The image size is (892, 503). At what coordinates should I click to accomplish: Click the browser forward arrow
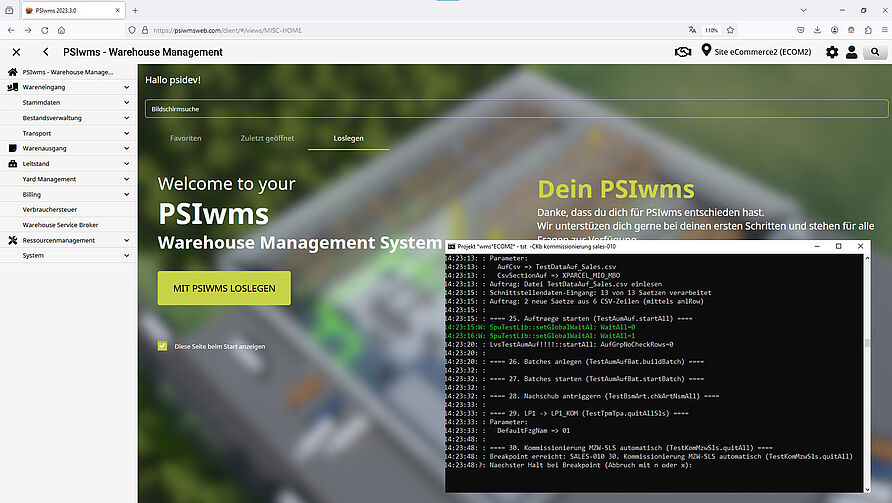[x=28, y=30]
